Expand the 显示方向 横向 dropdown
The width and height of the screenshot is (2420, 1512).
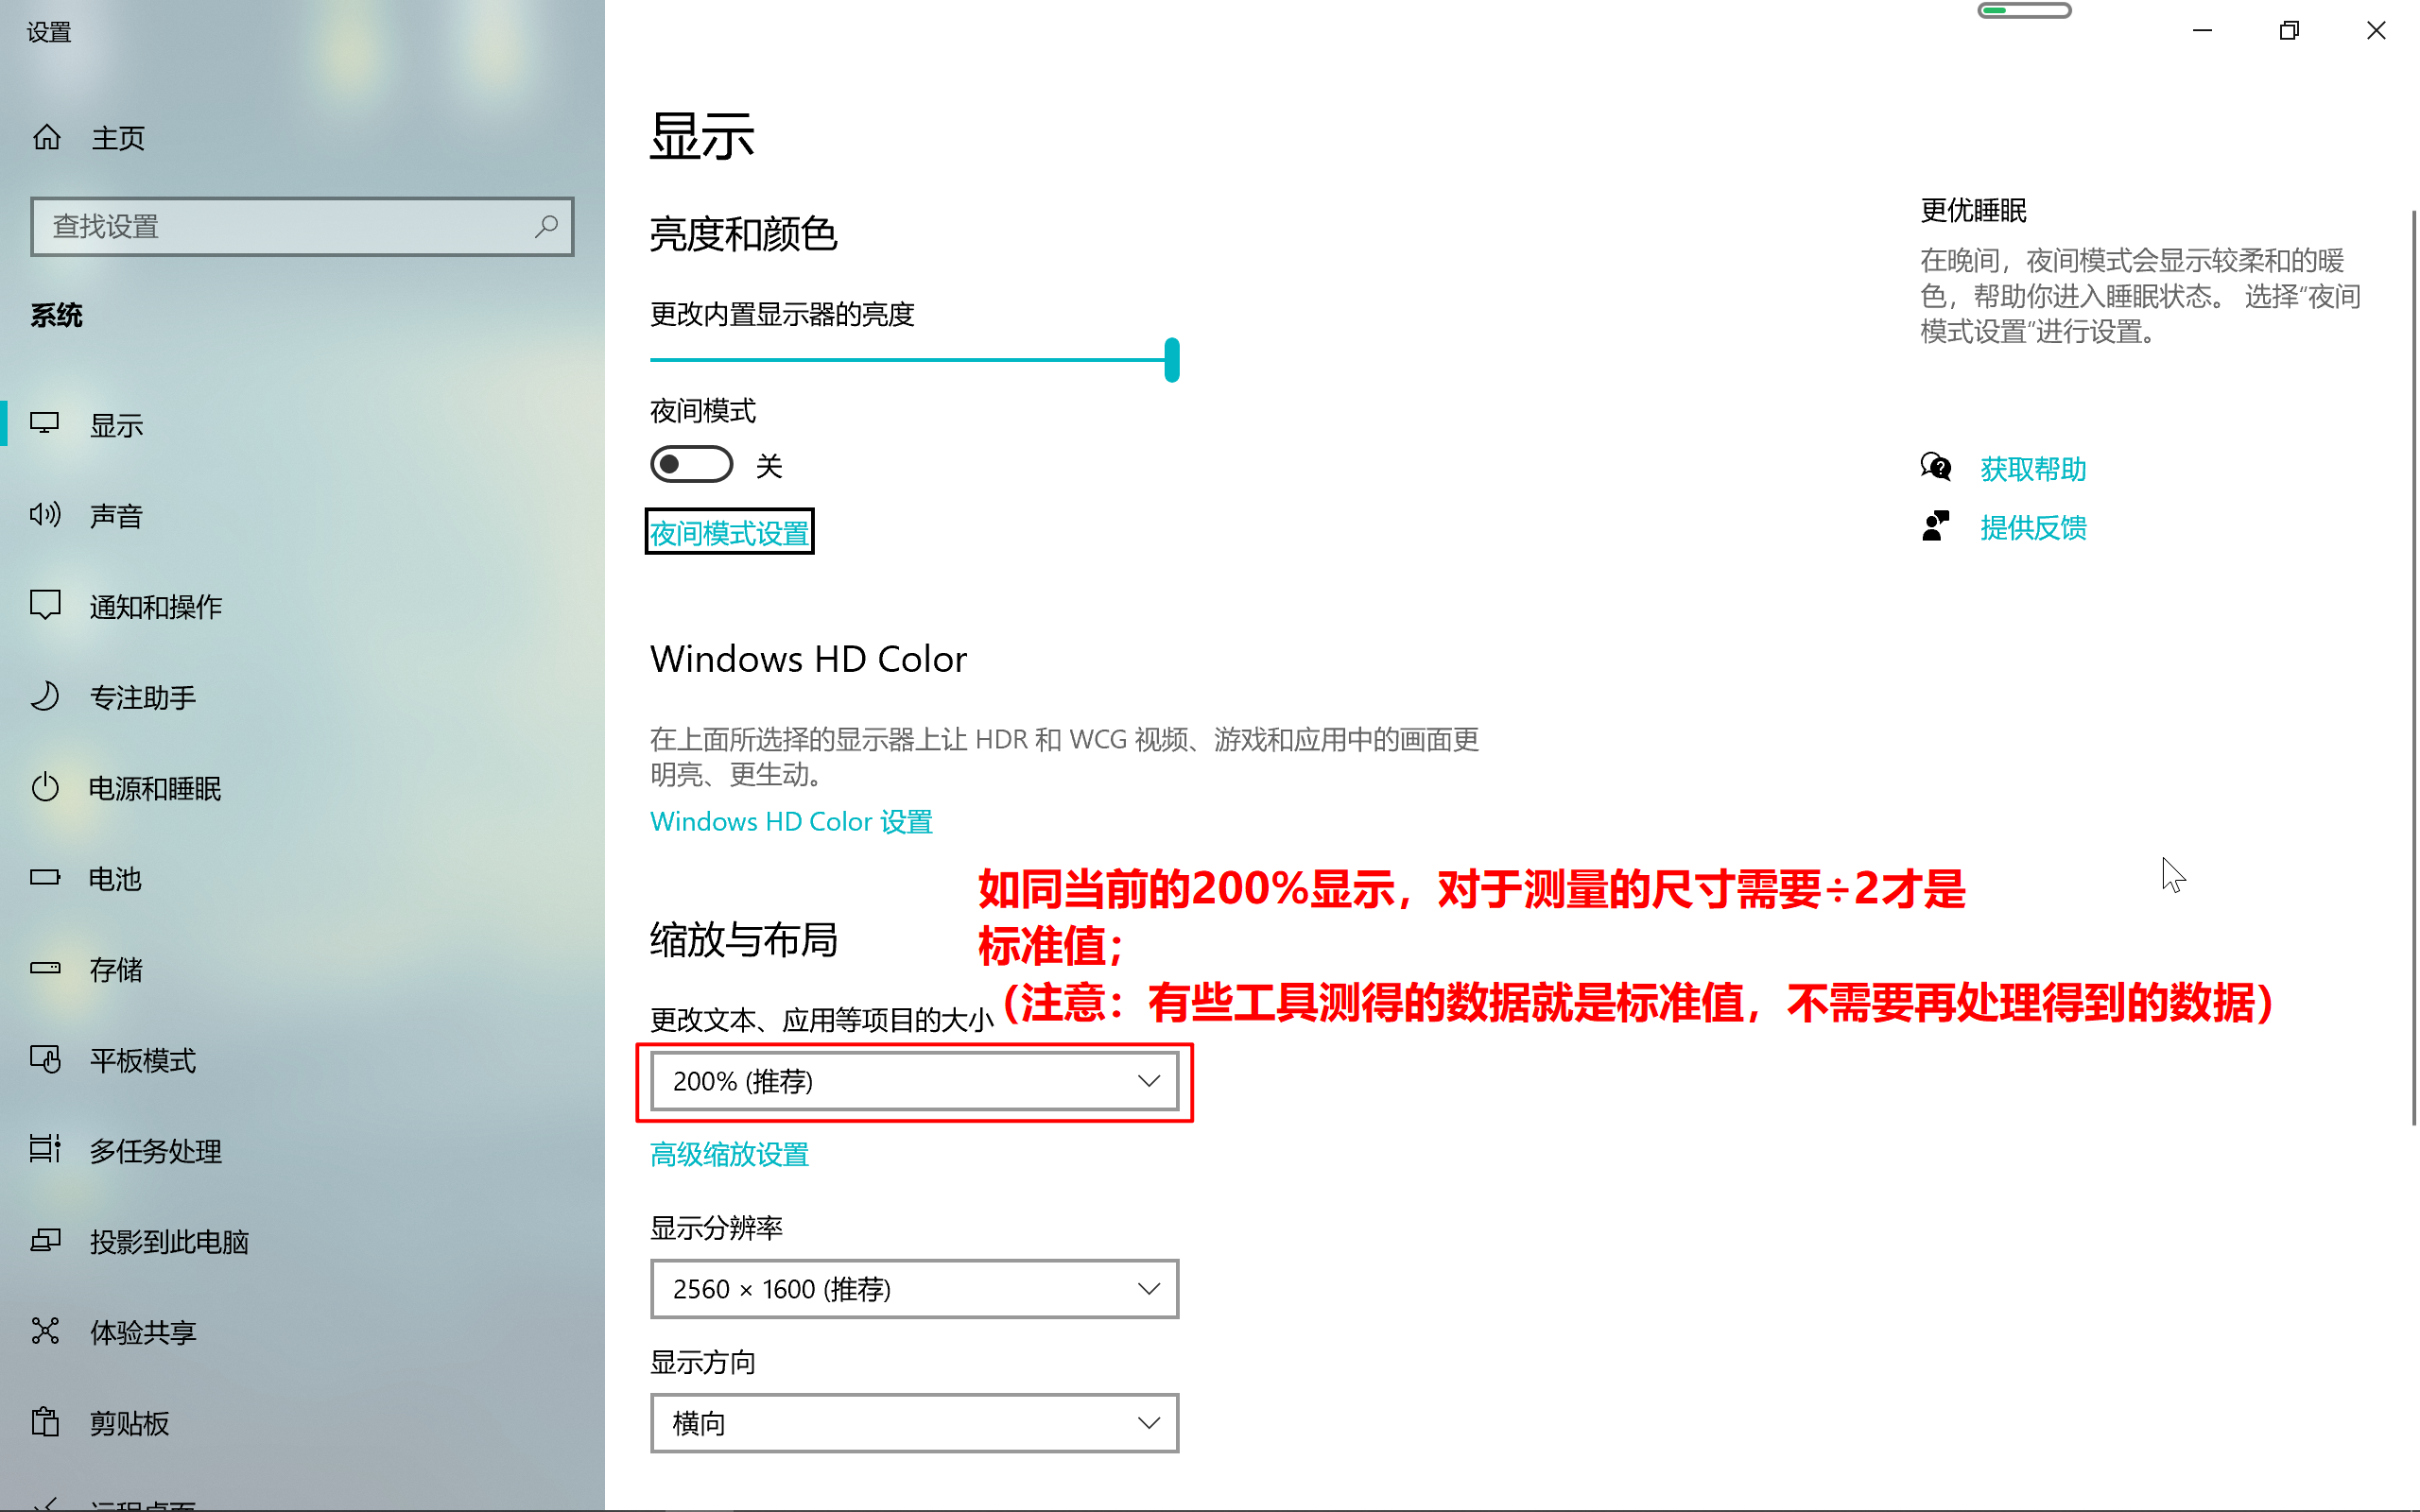[913, 1425]
